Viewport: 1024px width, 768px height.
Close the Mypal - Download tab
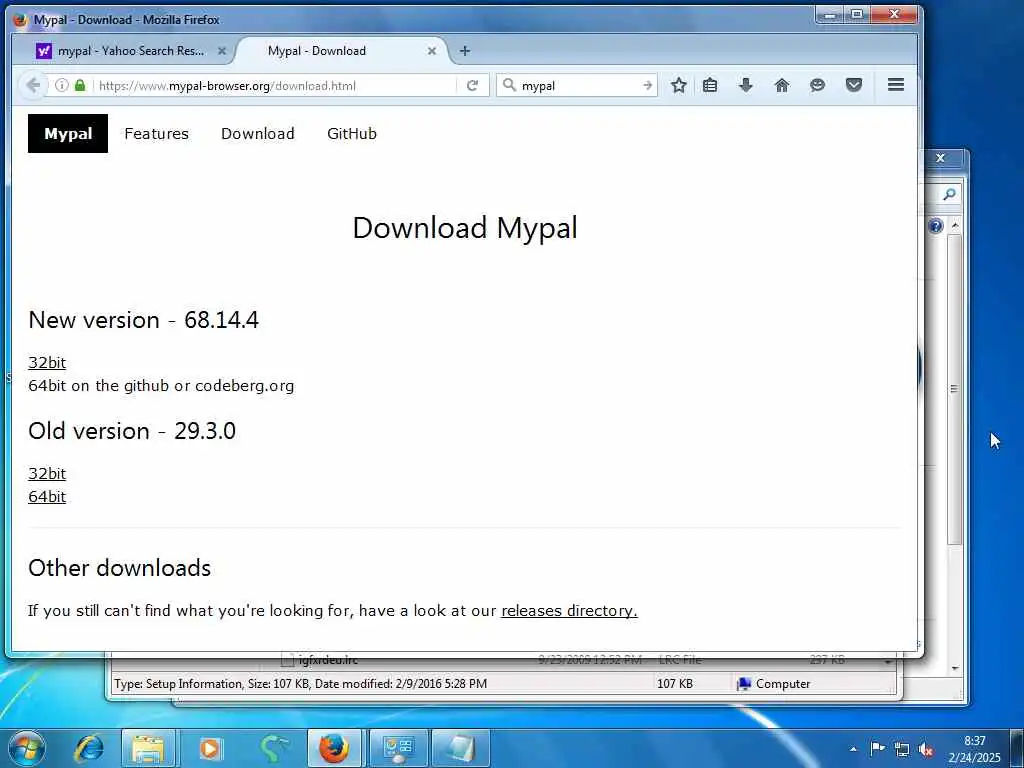point(432,51)
